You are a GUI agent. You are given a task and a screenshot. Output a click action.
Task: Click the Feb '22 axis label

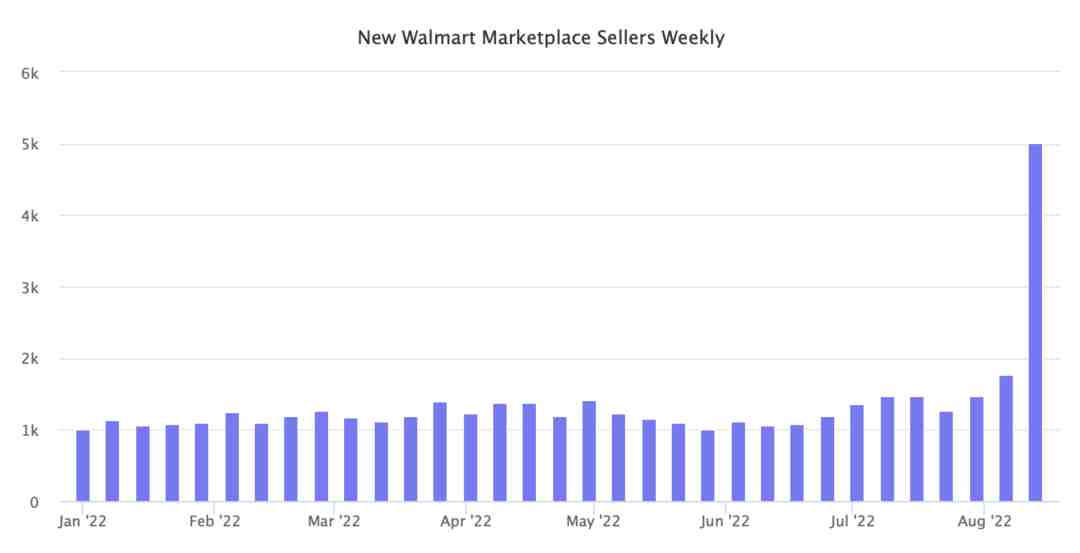(x=215, y=521)
